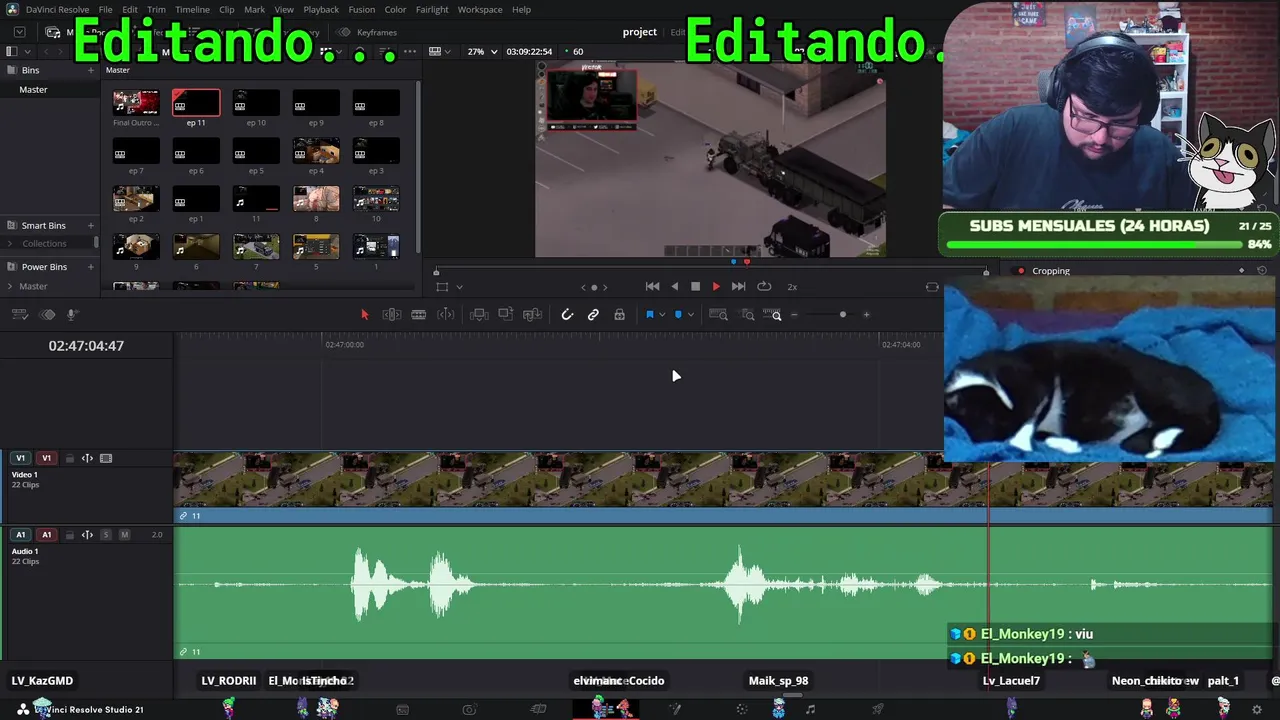Open the File menu
Image resolution: width=1280 pixels, height=720 pixels.
click(x=105, y=9)
